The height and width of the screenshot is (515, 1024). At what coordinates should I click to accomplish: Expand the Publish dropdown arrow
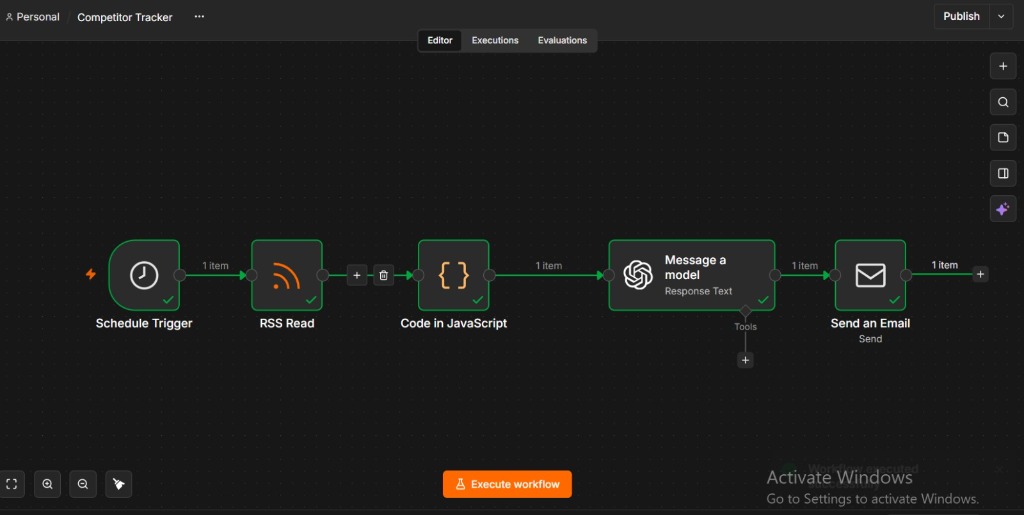tap(1001, 16)
